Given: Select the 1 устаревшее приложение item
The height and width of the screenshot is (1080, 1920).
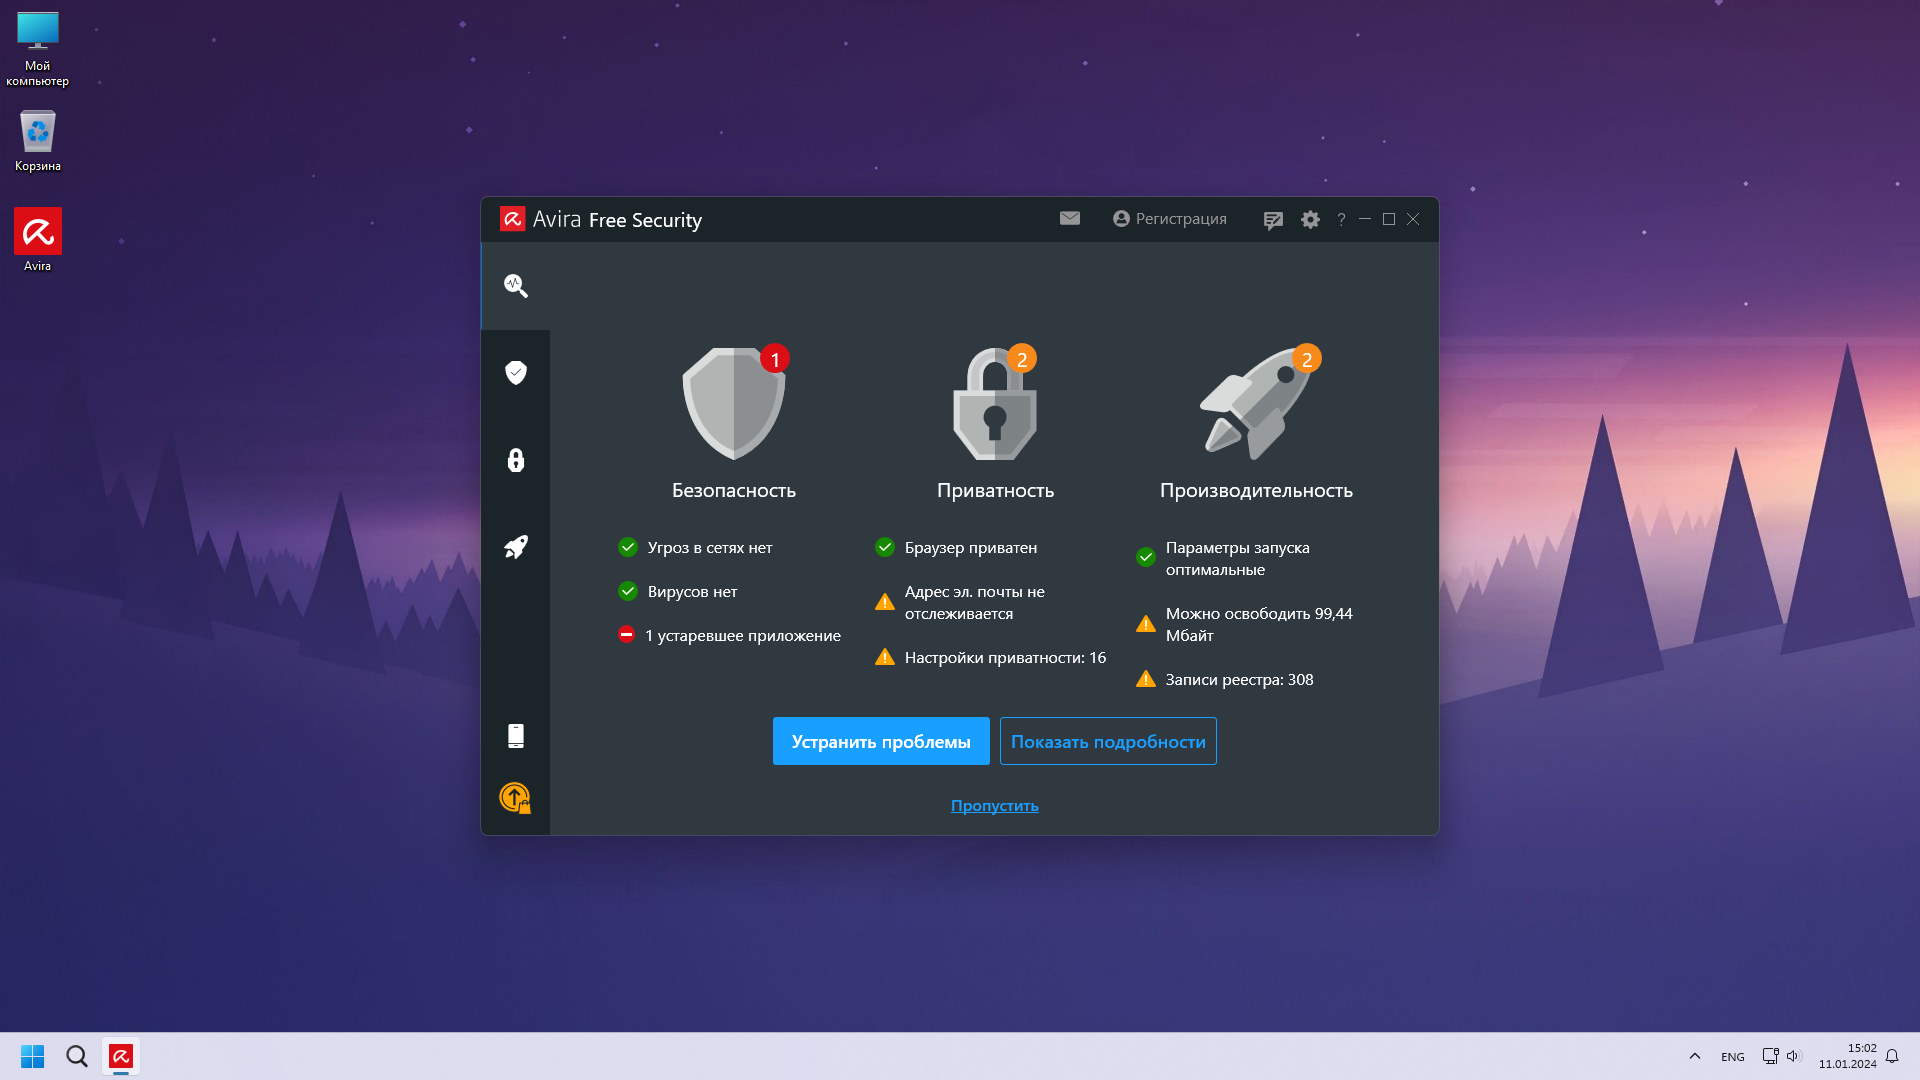Looking at the screenshot, I should 742,635.
